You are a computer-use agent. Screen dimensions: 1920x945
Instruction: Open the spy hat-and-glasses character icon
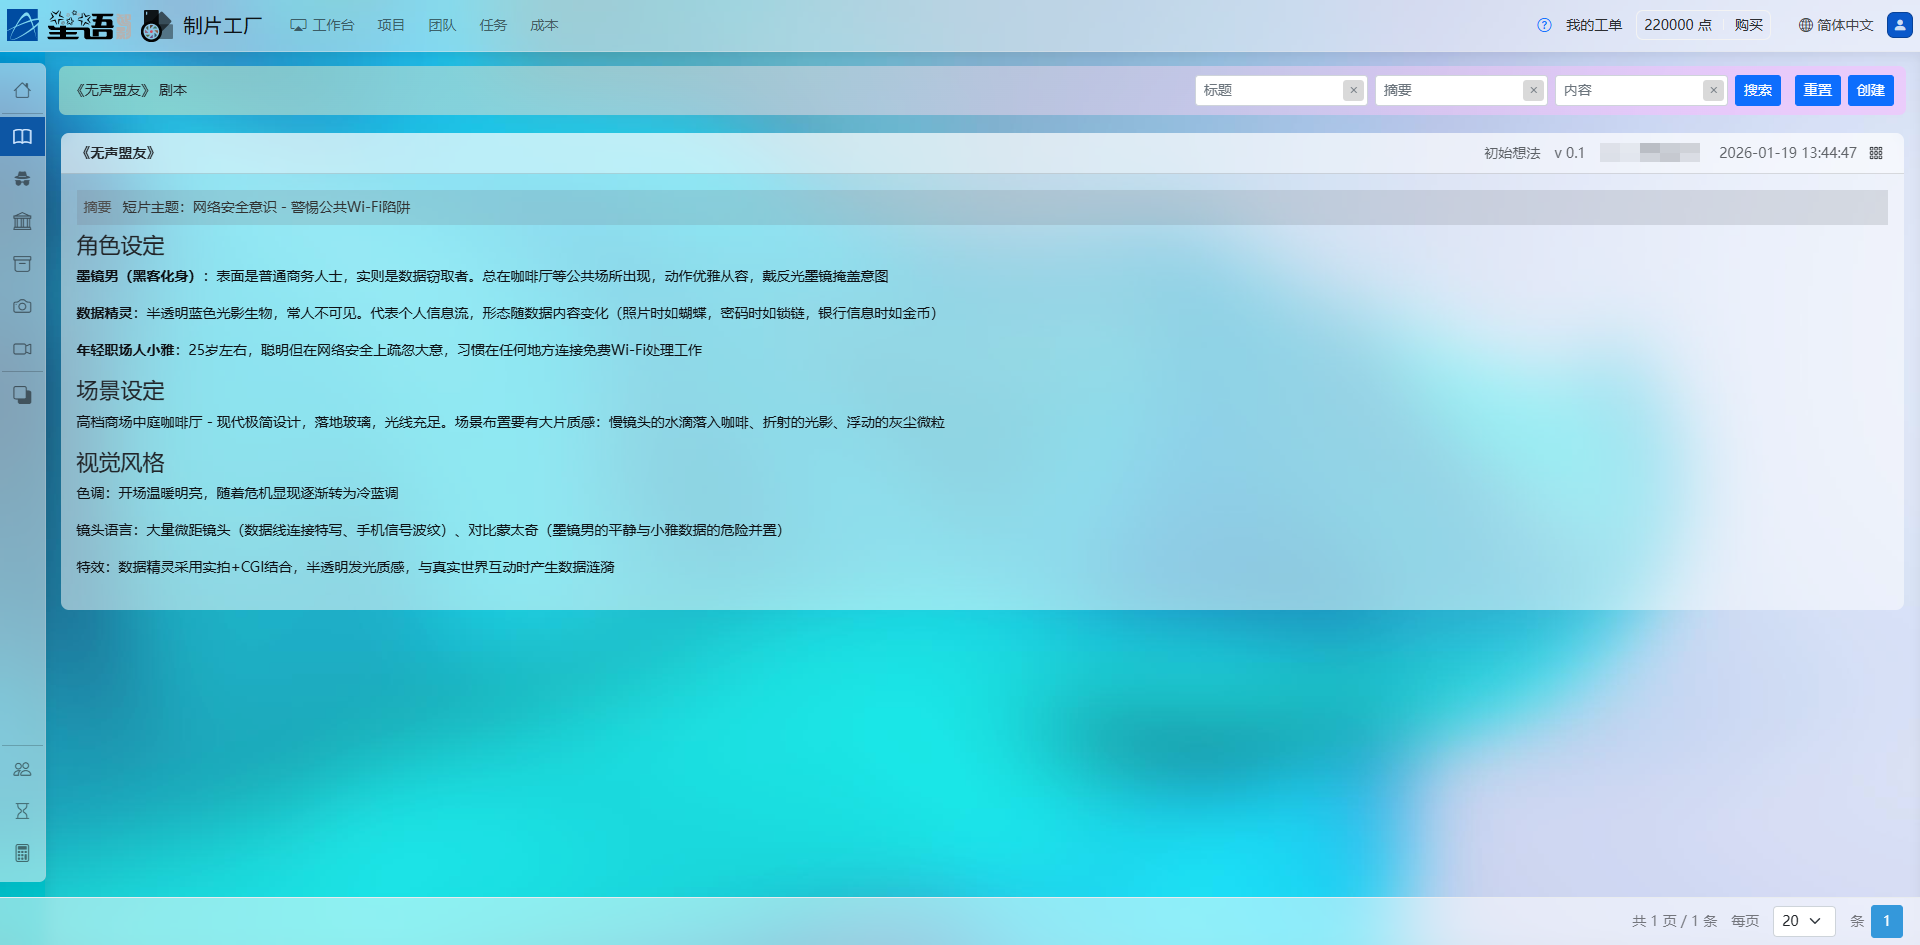[x=22, y=179]
